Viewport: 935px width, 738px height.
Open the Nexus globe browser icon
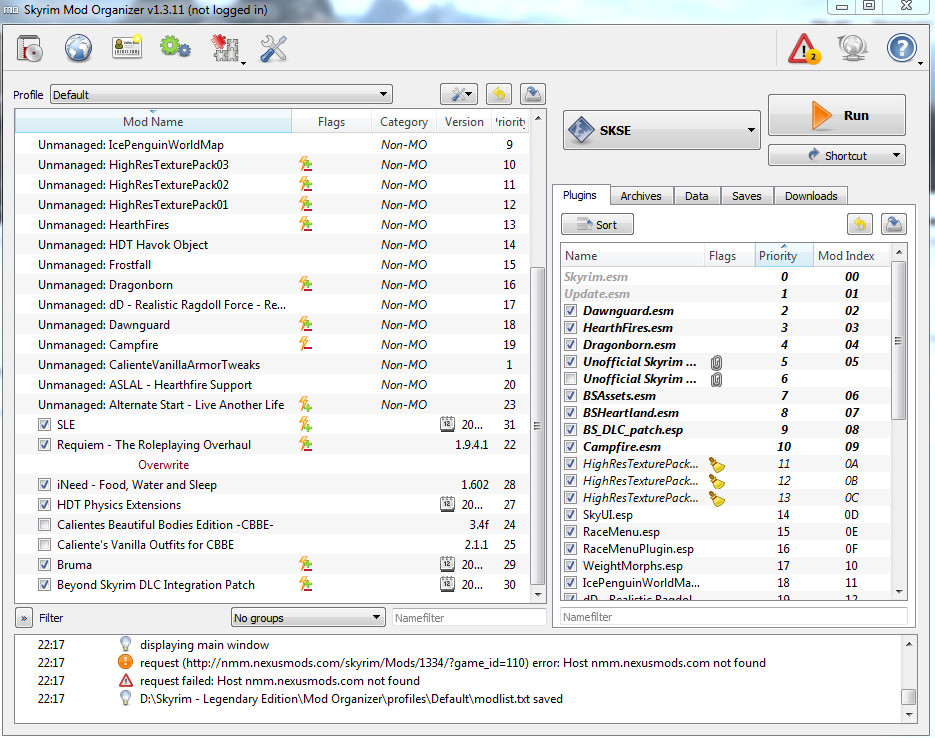click(78, 48)
